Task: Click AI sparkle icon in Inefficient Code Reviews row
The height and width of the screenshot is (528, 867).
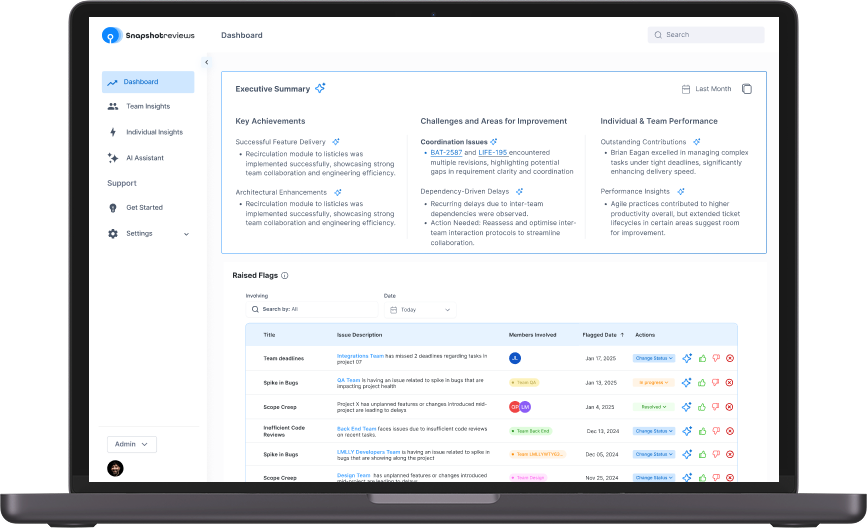Action: 687,431
